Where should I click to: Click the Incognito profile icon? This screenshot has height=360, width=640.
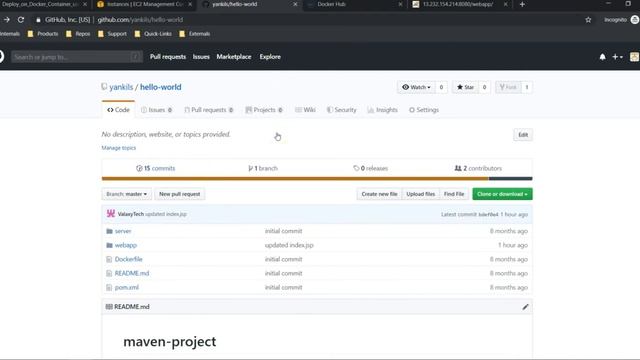(x=635, y=20)
